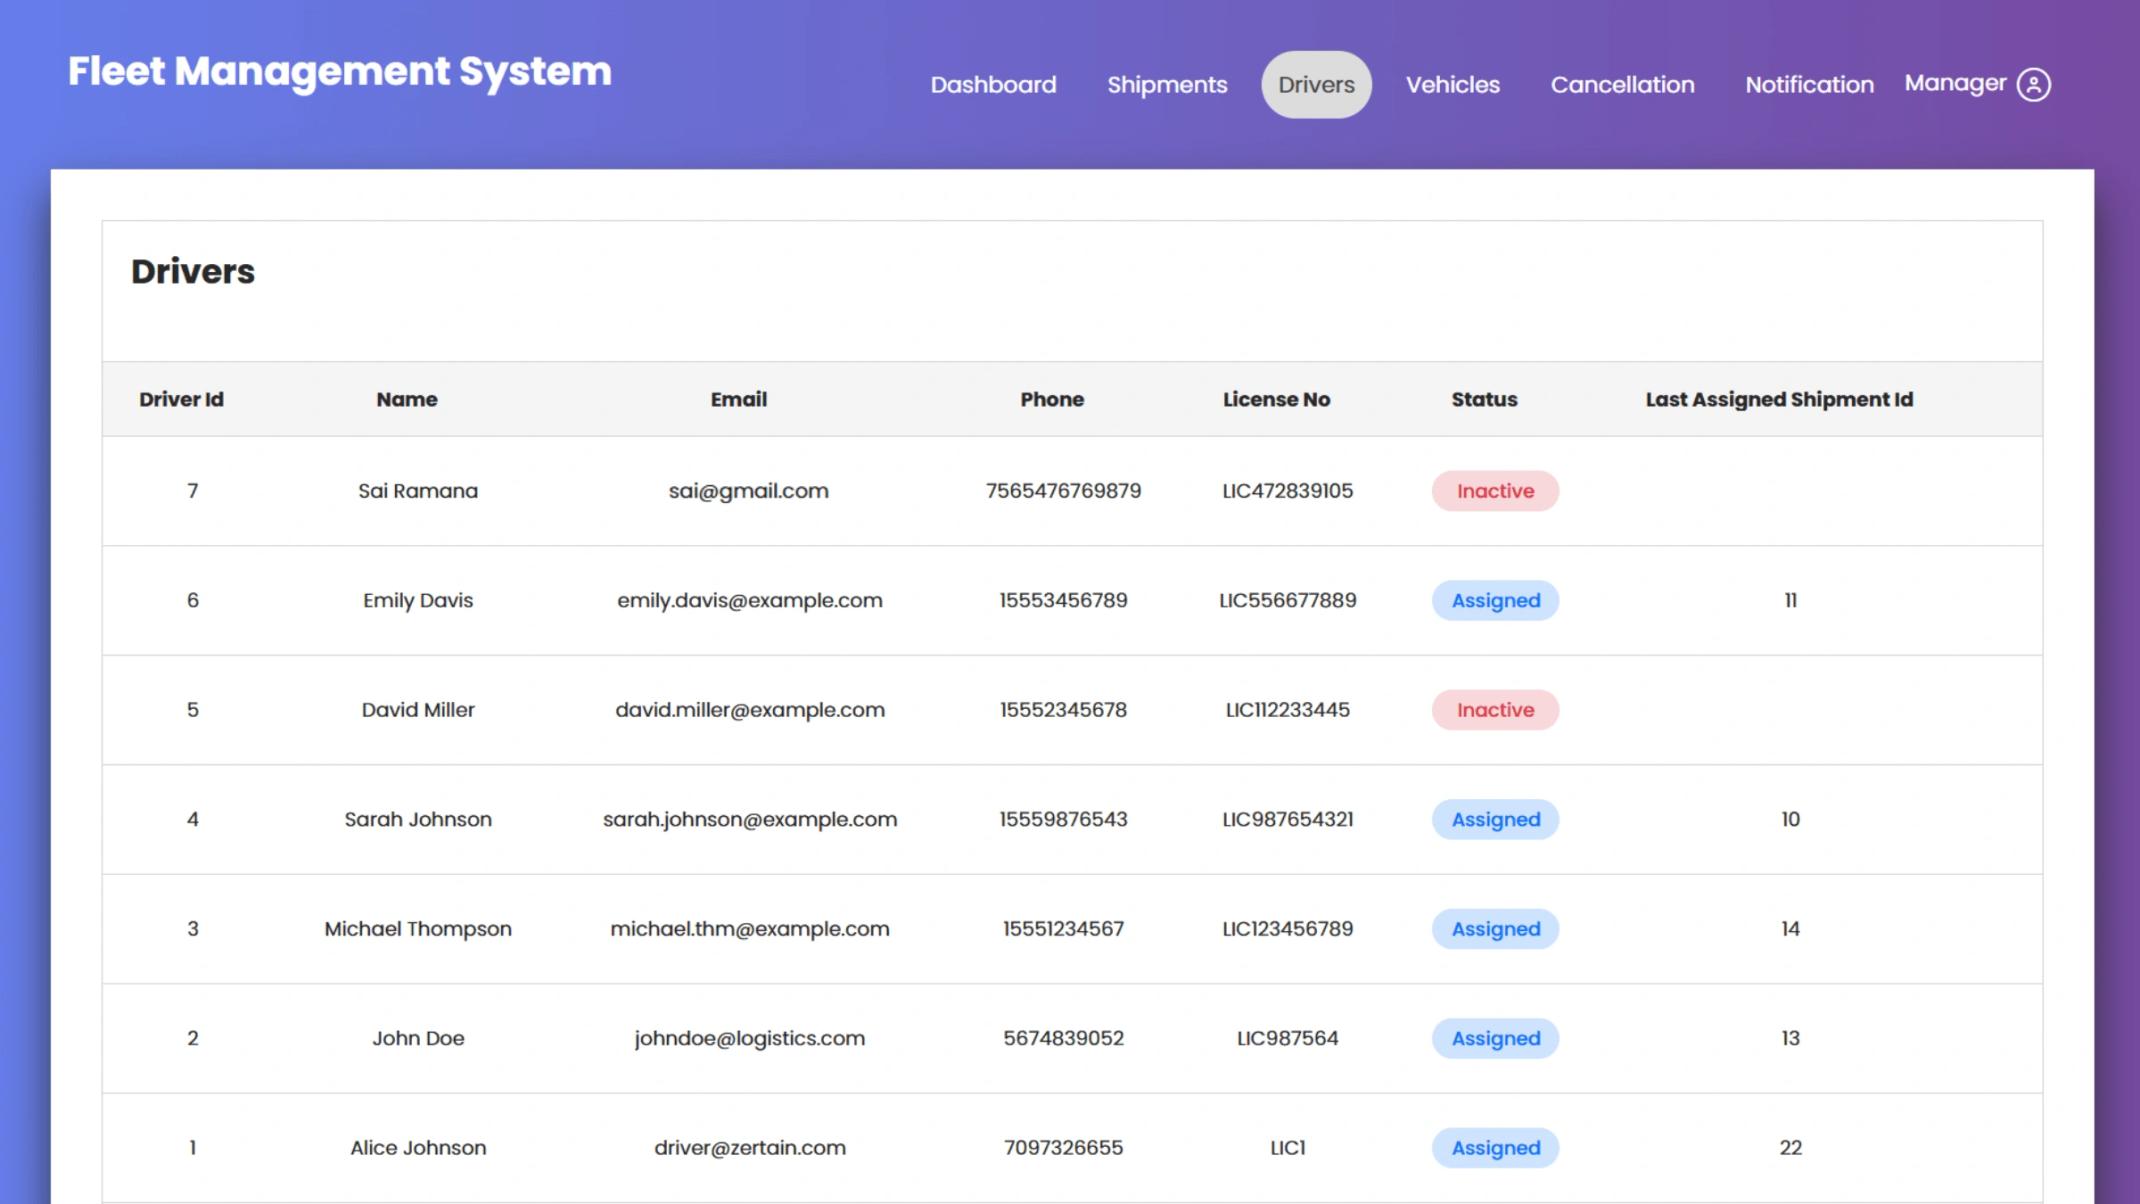The width and height of the screenshot is (2140, 1204).
Task: Select the name David Miller
Action: tap(418, 710)
